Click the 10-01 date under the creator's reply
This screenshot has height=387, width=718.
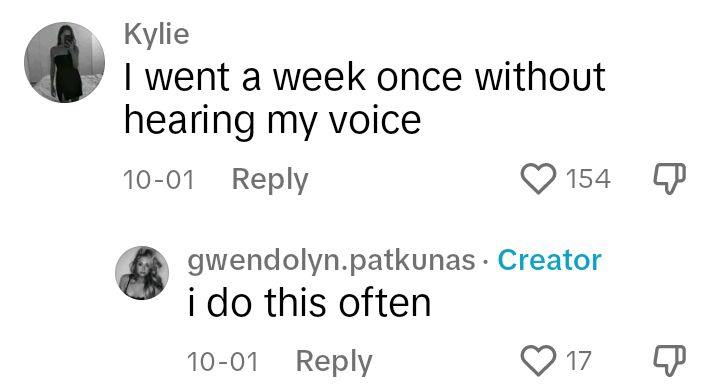(223, 361)
